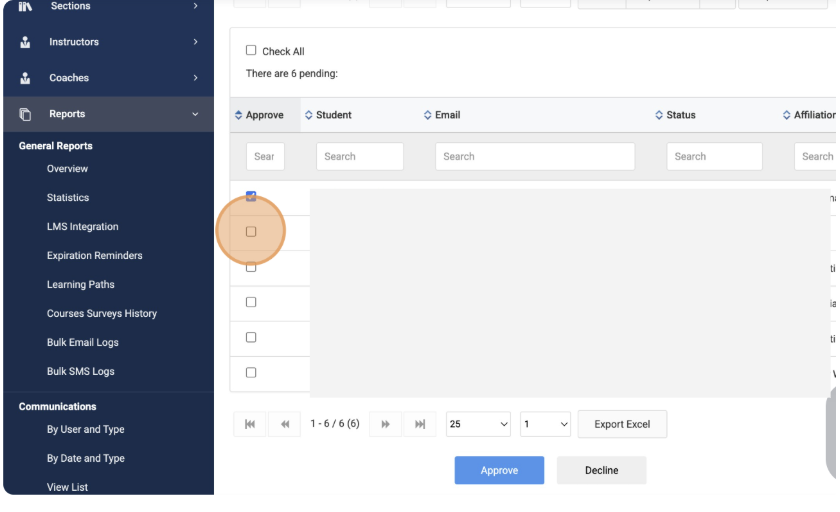Collapse the Reports menu chevron

coord(195,114)
